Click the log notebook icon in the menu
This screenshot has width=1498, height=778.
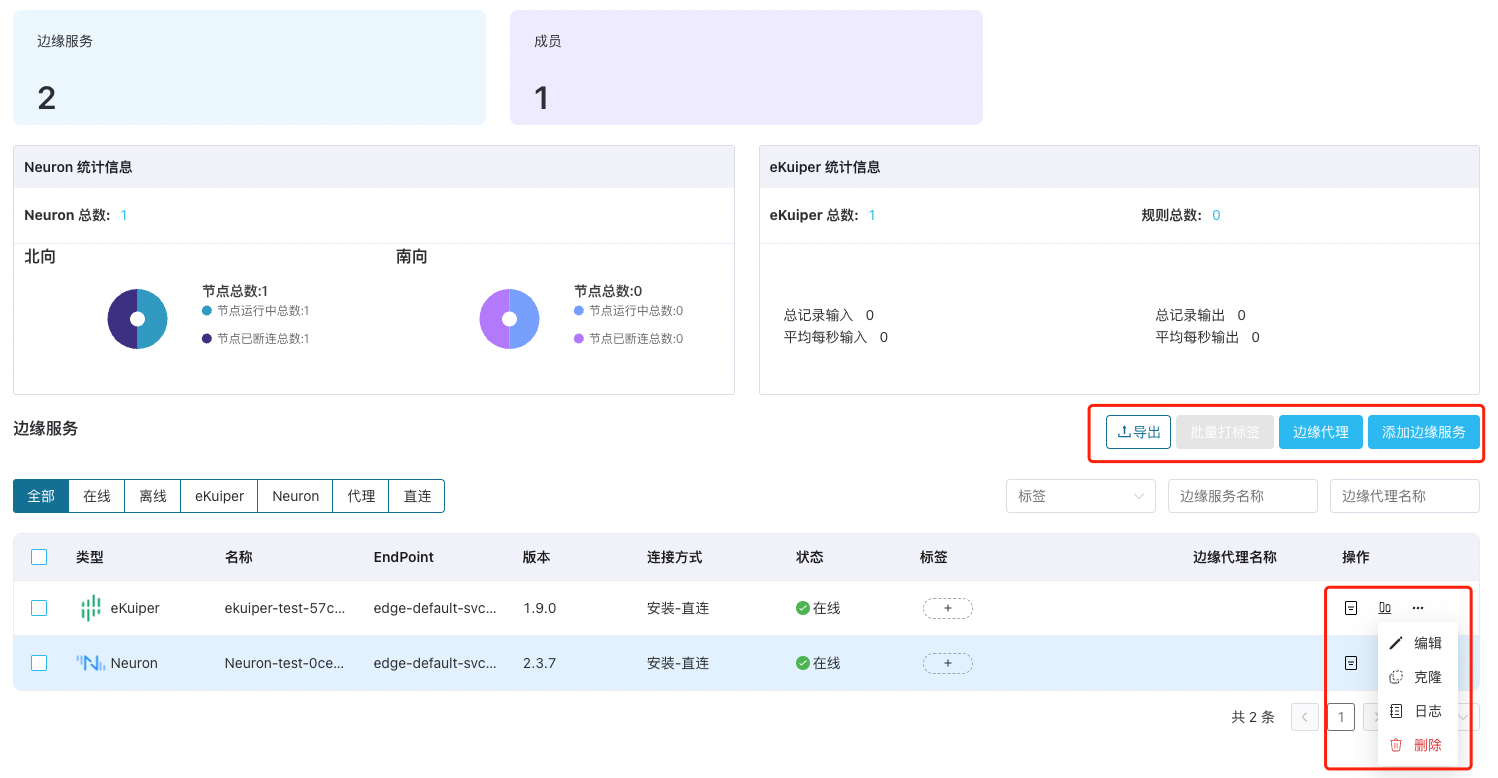[1396, 711]
